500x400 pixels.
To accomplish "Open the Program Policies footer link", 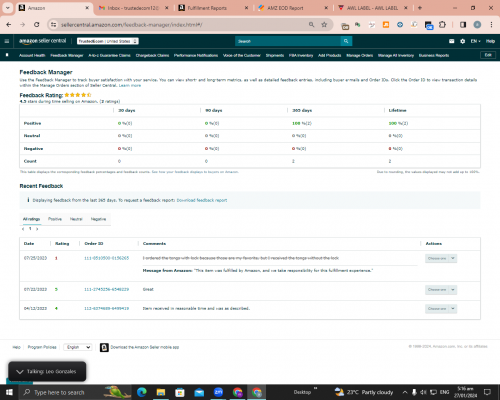I will tap(42, 347).
